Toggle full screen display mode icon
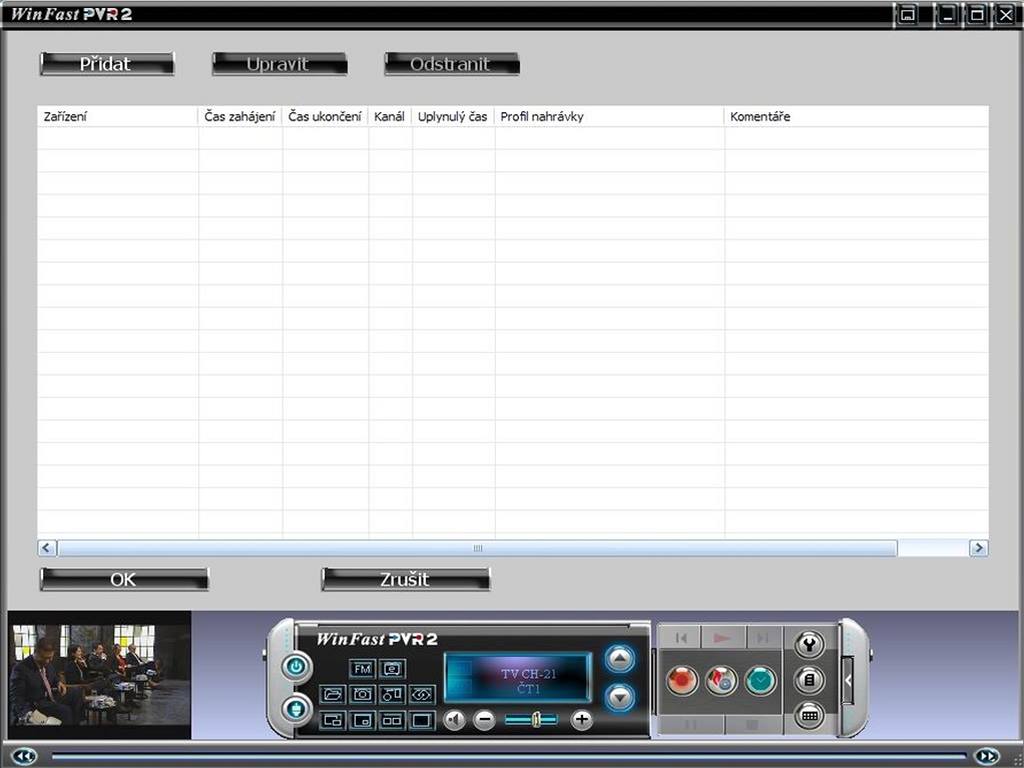1024x768 pixels. click(421, 720)
